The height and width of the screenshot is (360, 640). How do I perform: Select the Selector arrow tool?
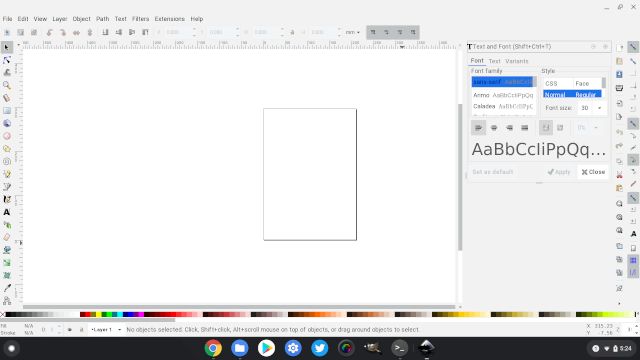coord(7,47)
